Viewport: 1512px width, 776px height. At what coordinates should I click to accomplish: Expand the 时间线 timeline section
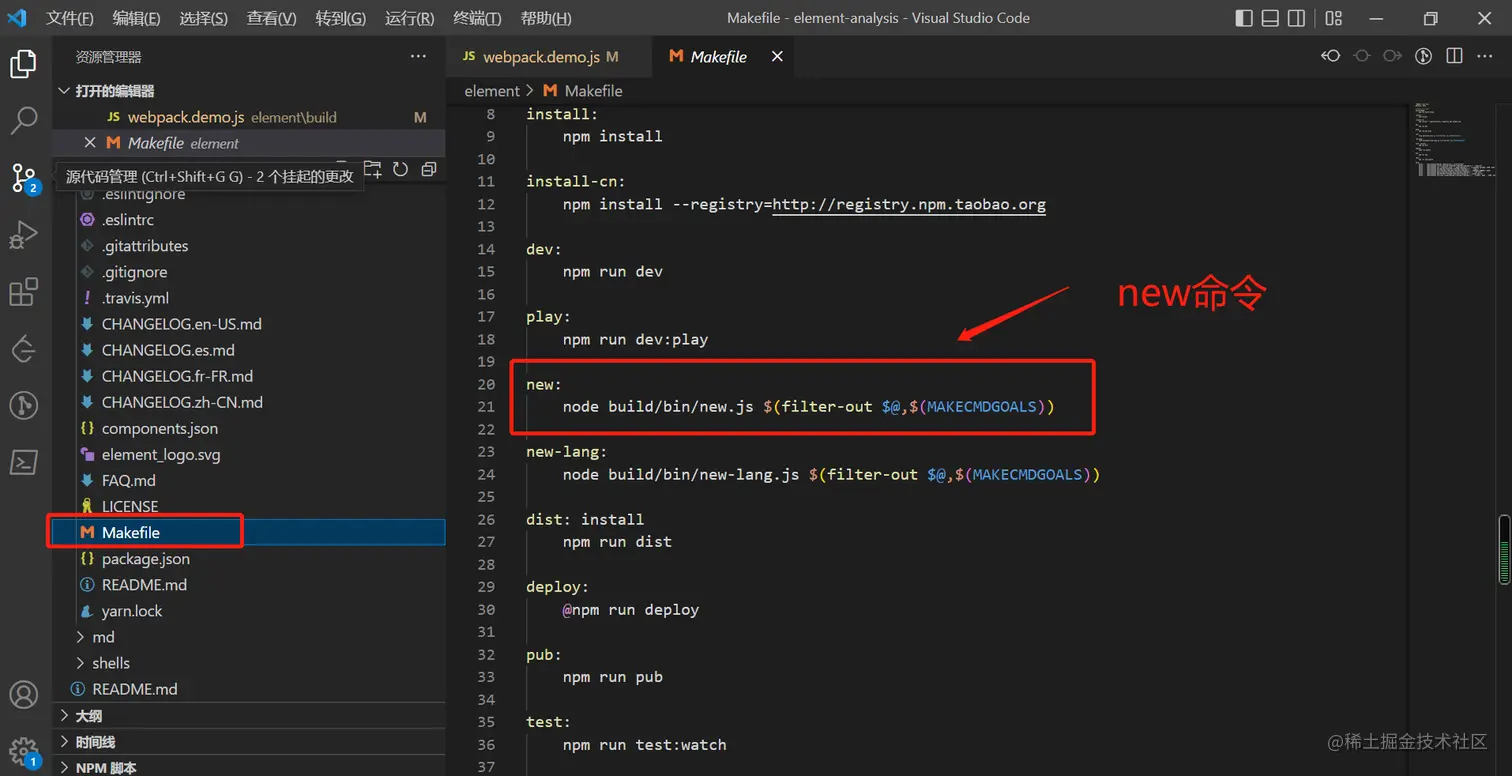point(249,742)
